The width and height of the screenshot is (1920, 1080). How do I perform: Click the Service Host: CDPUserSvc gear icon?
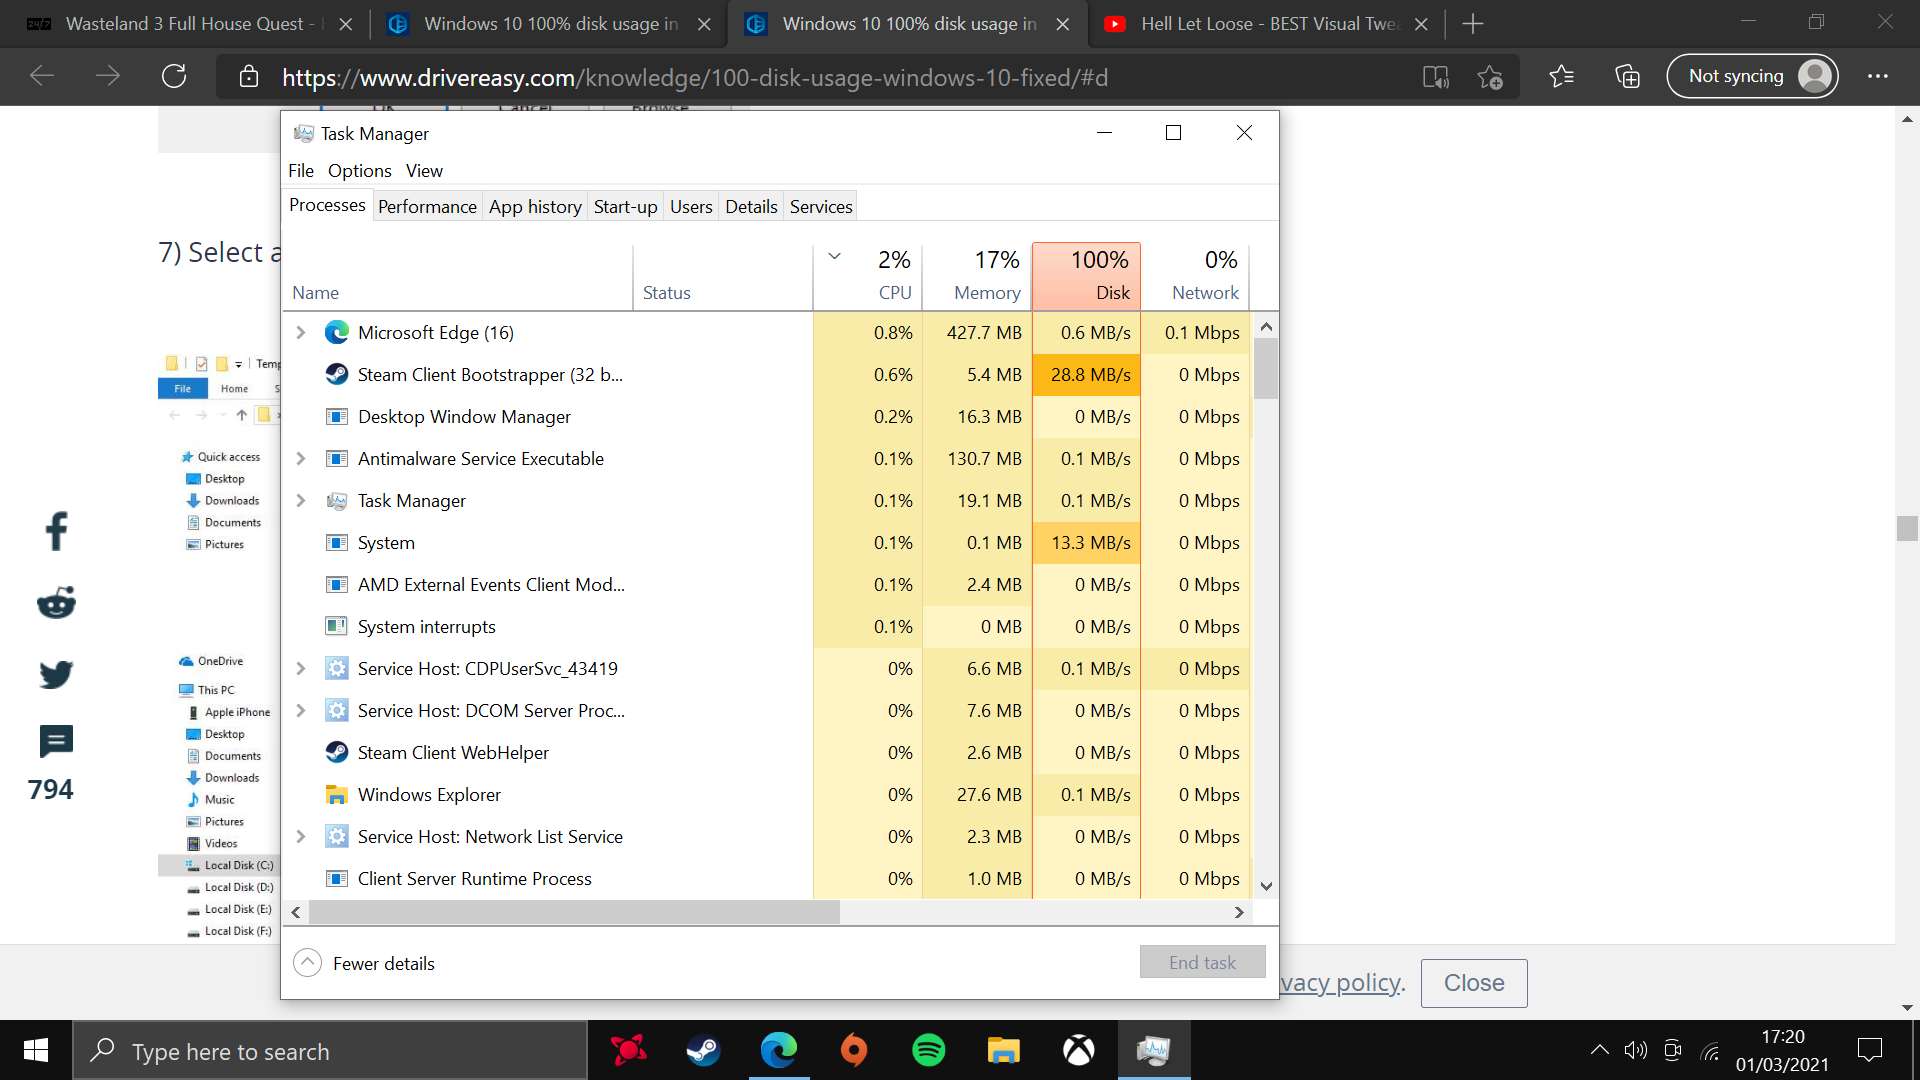pos(337,668)
